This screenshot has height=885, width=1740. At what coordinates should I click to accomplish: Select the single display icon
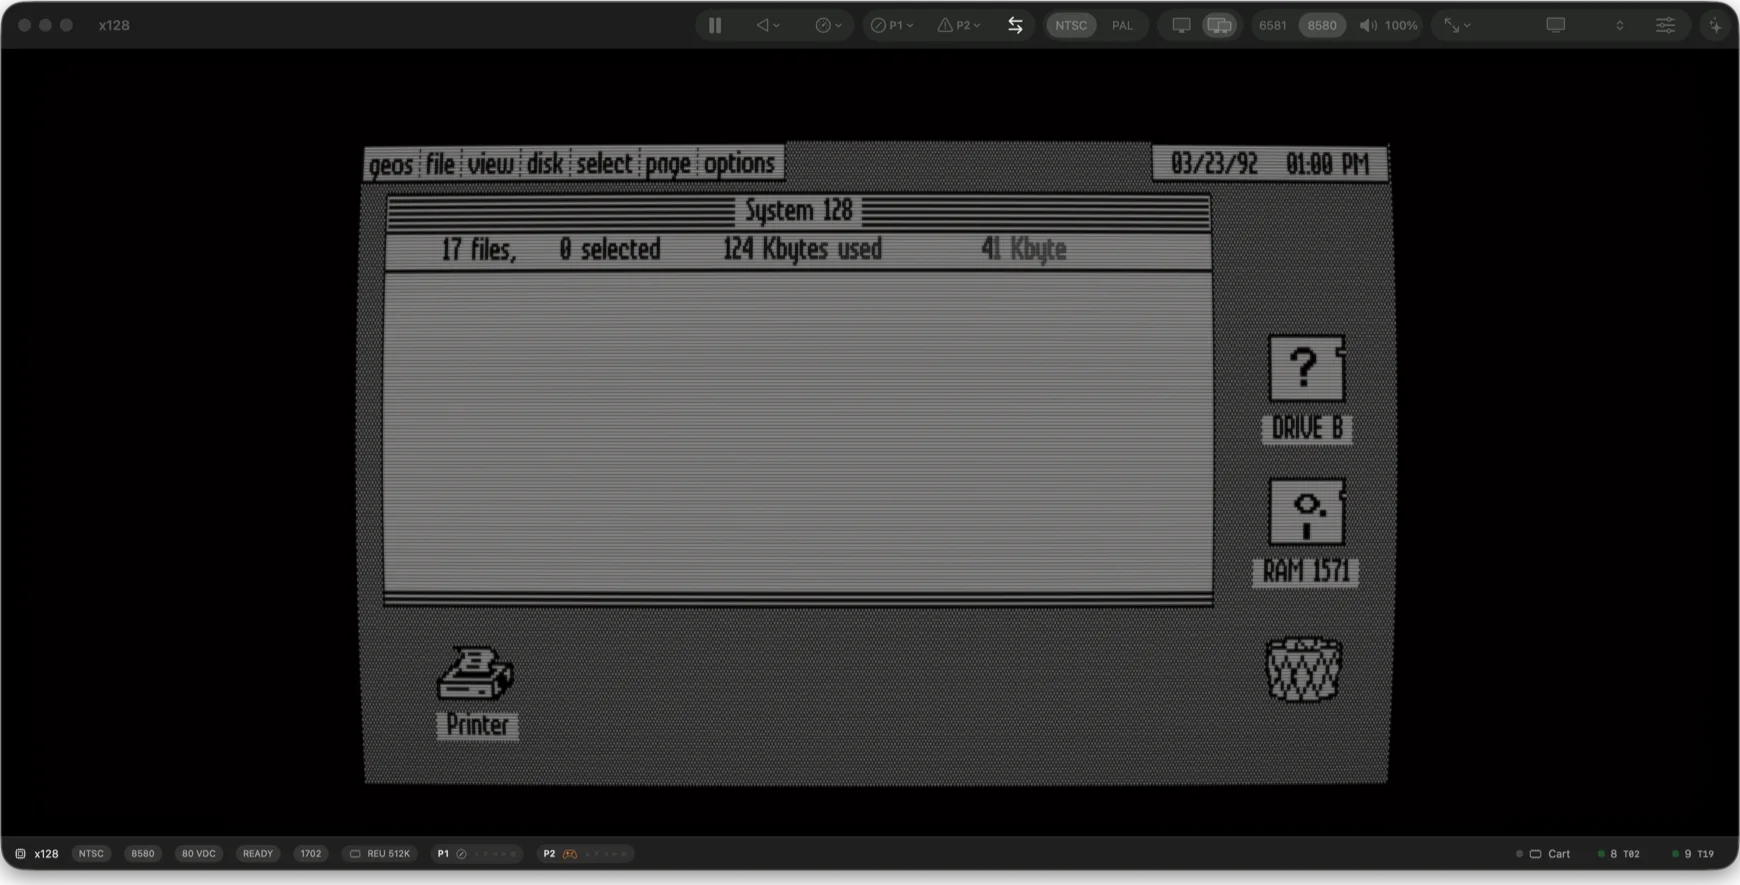pyautogui.click(x=1181, y=25)
